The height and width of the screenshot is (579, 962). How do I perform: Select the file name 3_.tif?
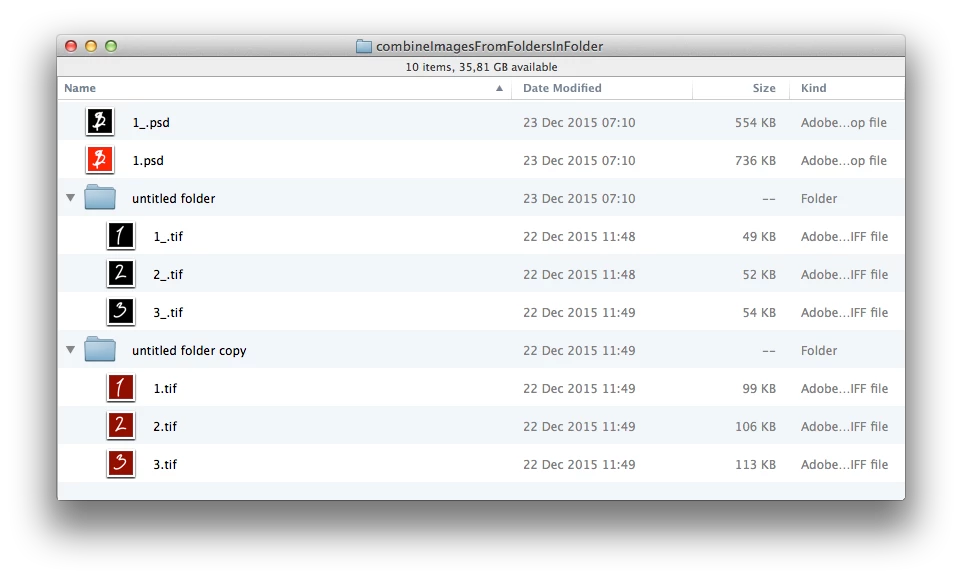pyautogui.click(x=168, y=312)
